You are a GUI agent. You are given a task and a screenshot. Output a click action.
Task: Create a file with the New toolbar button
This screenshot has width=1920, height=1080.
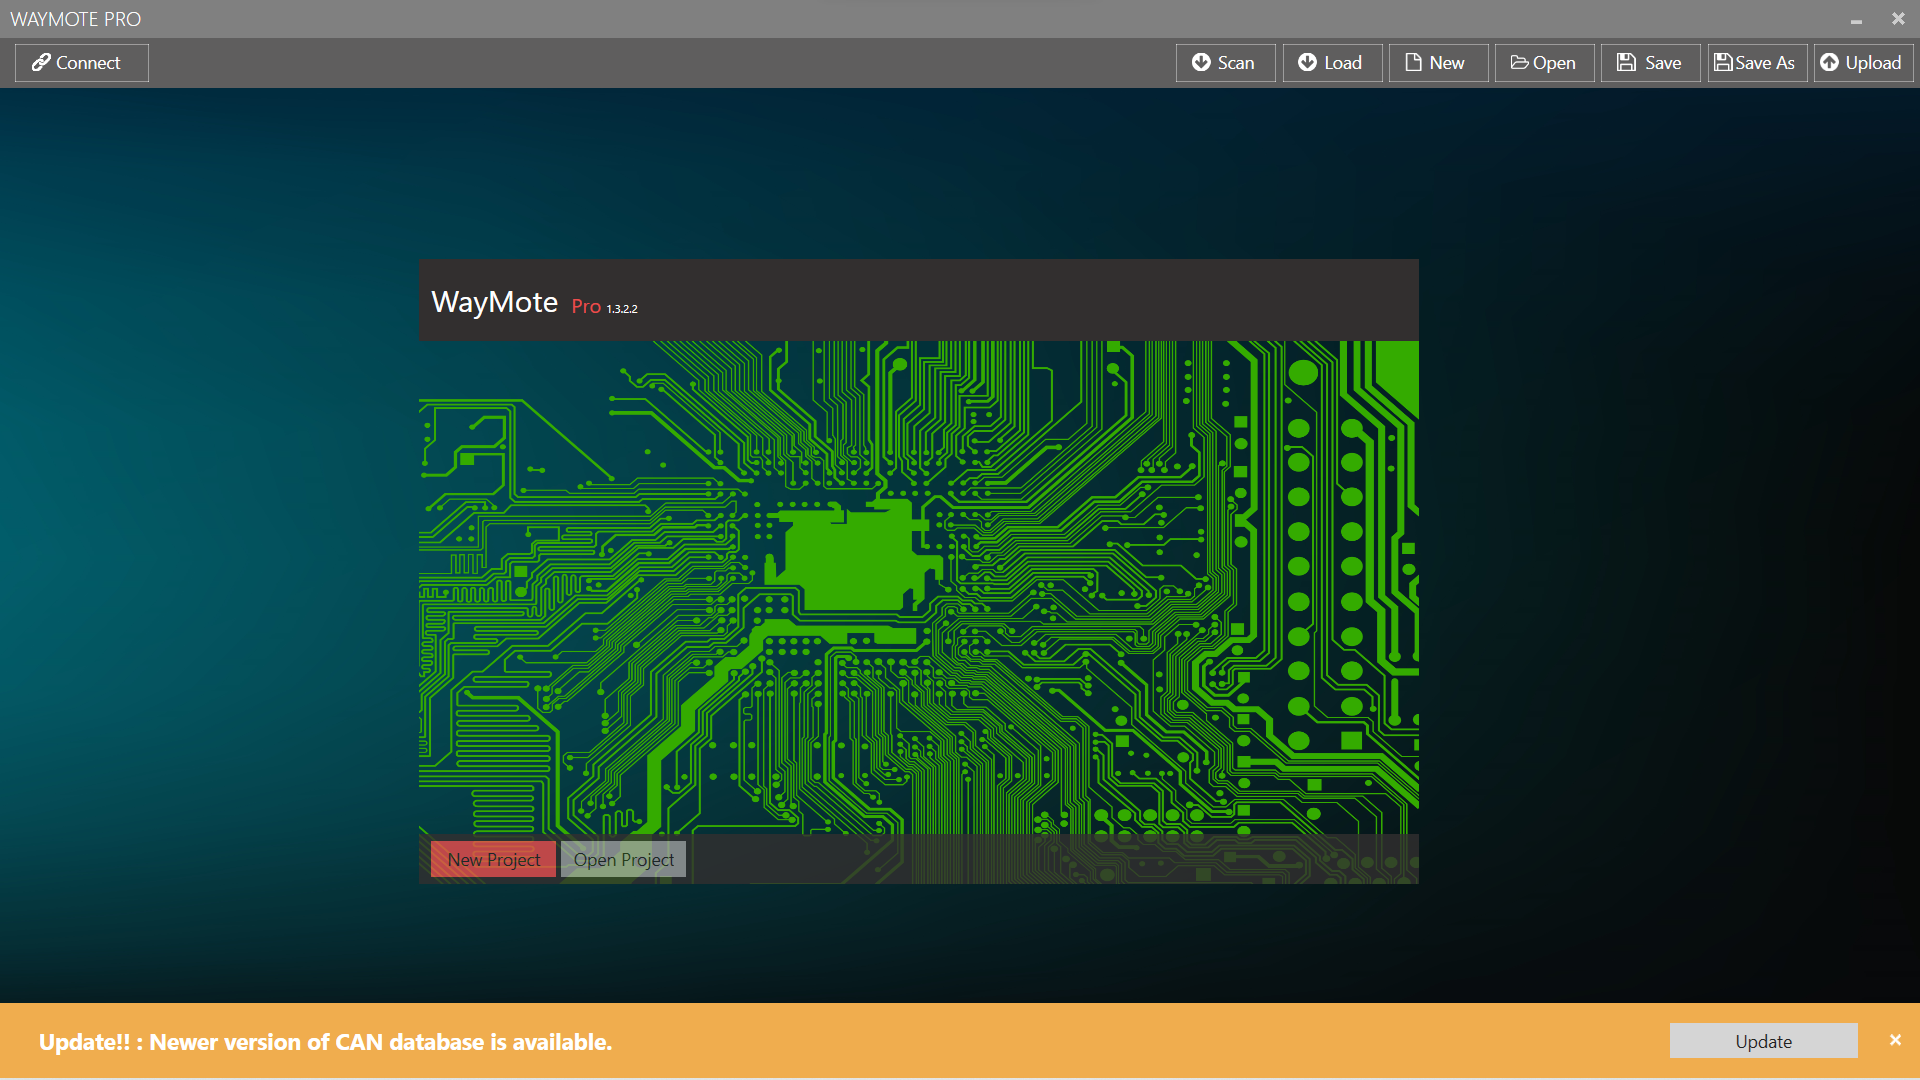pyautogui.click(x=1437, y=63)
